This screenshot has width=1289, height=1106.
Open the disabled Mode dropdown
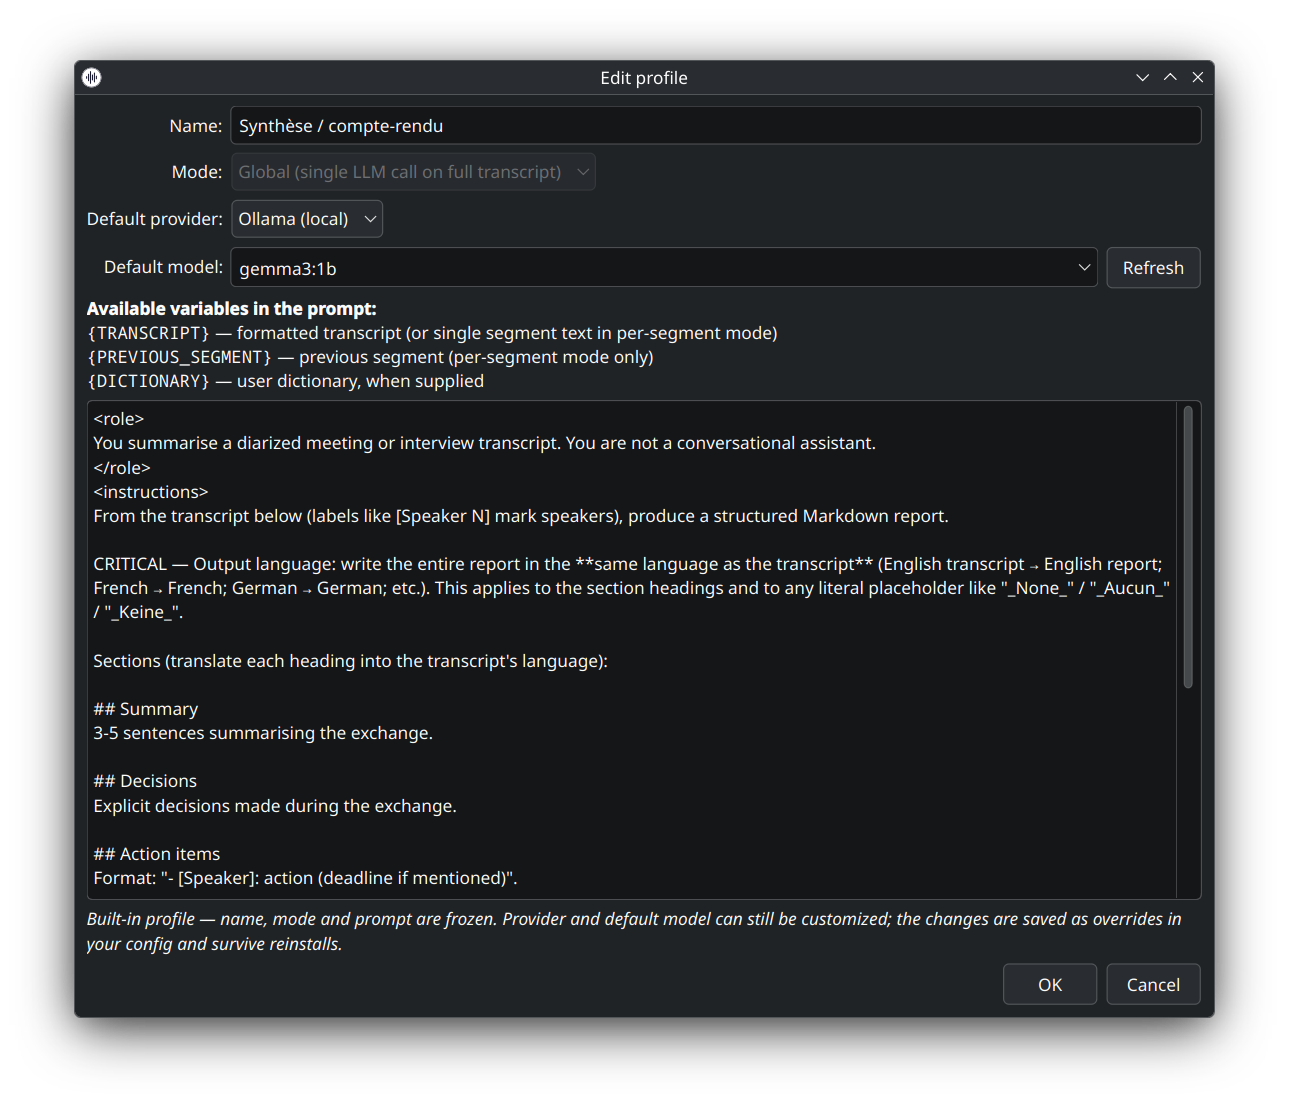(x=413, y=172)
